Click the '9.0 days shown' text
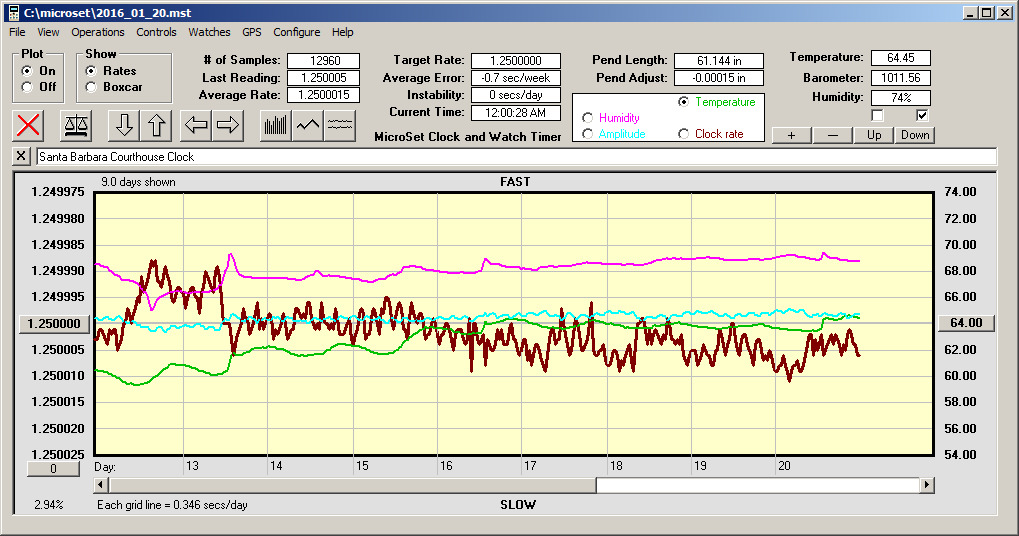 pyautogui.click(x=138, y=182)
